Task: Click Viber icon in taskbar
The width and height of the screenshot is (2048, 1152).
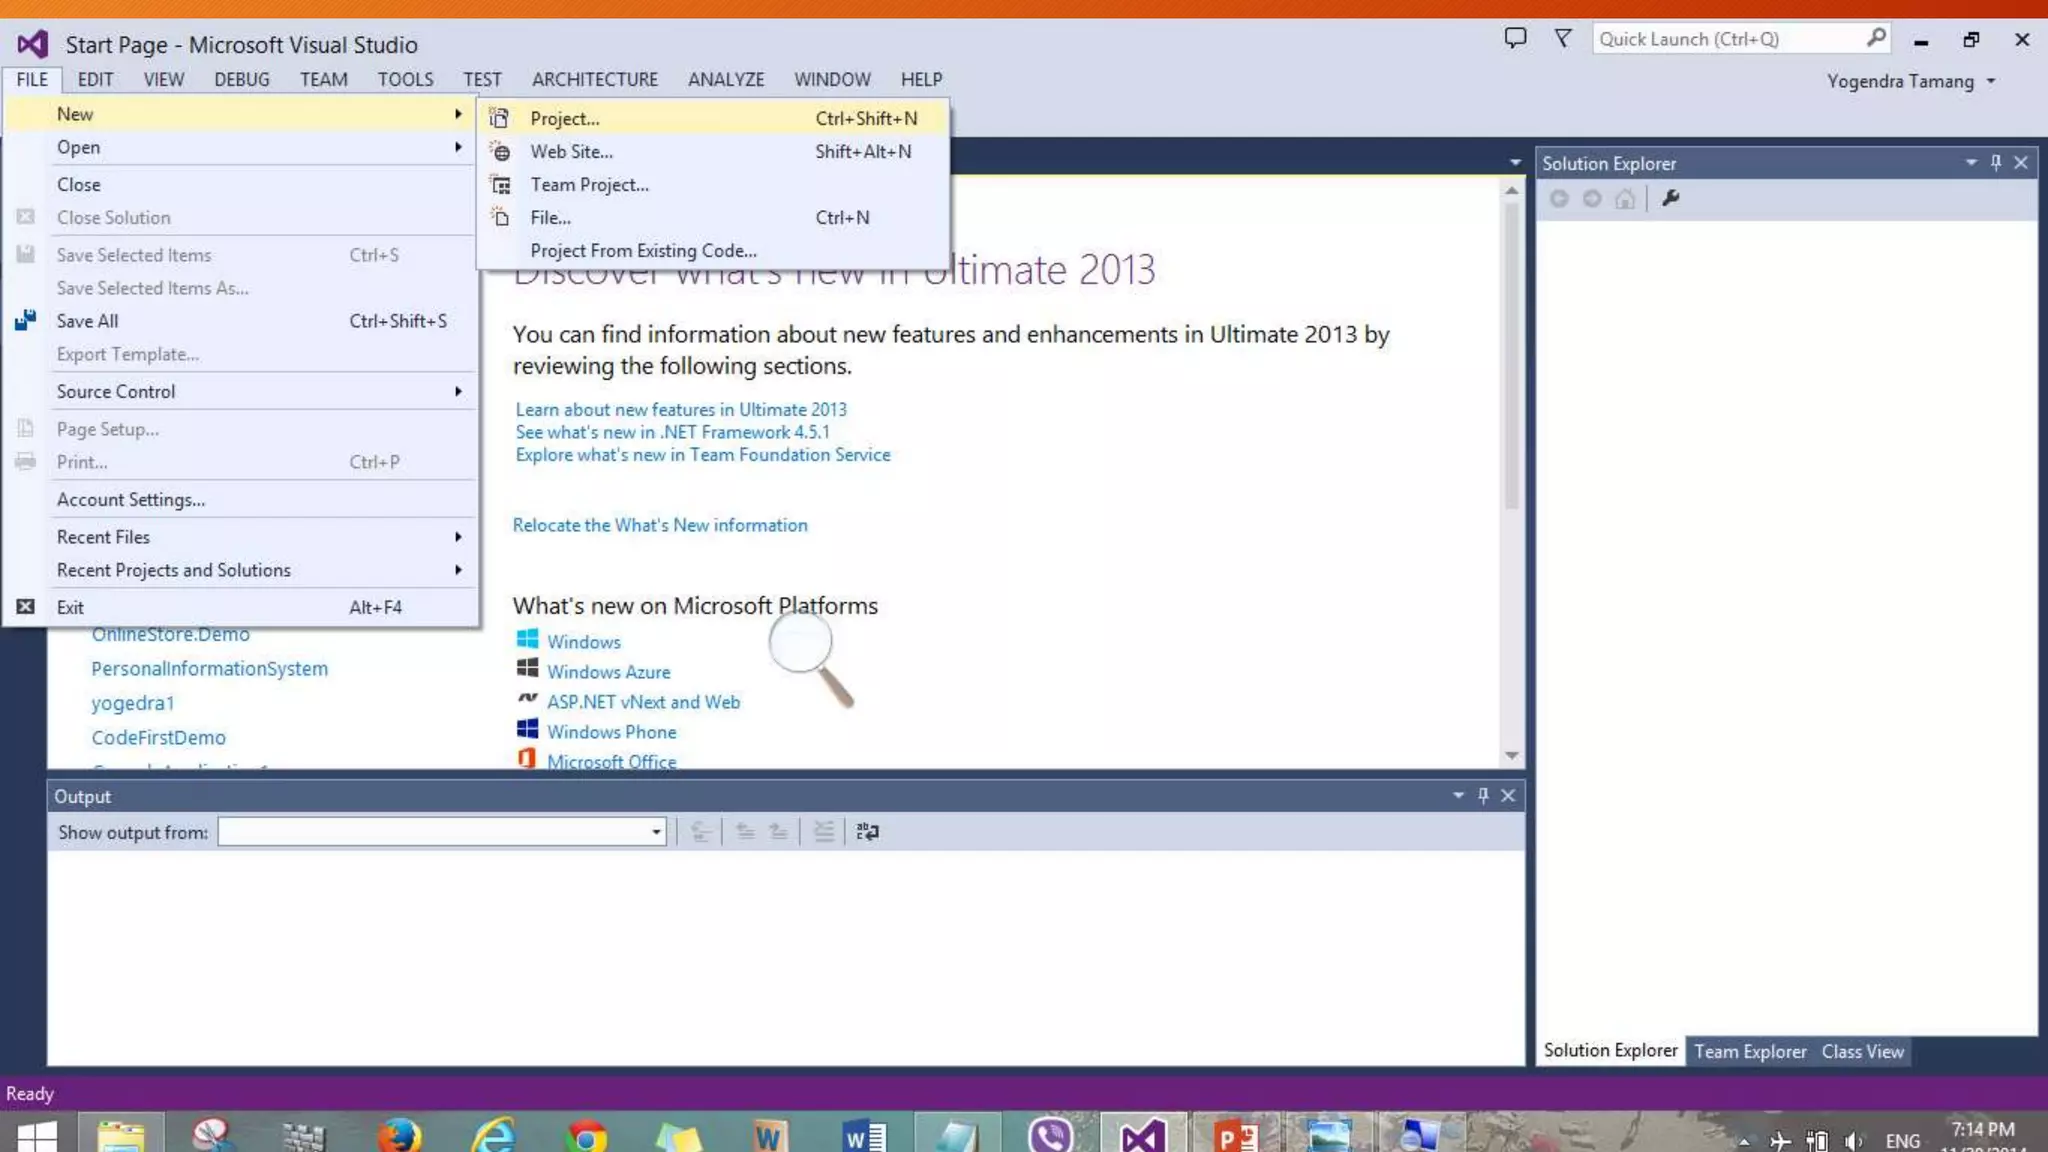Action: coord(1050,1136)
